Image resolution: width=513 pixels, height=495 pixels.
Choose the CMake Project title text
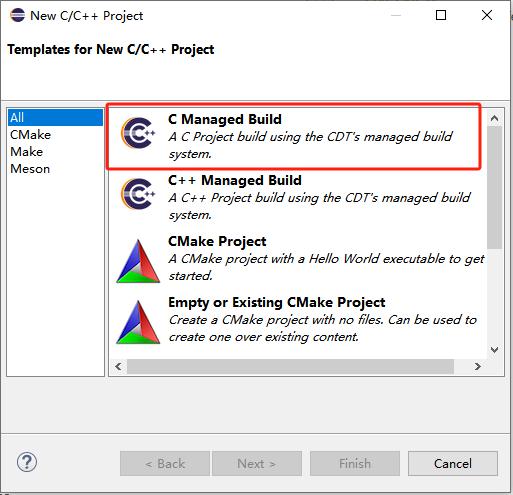[x=217, y=241]
